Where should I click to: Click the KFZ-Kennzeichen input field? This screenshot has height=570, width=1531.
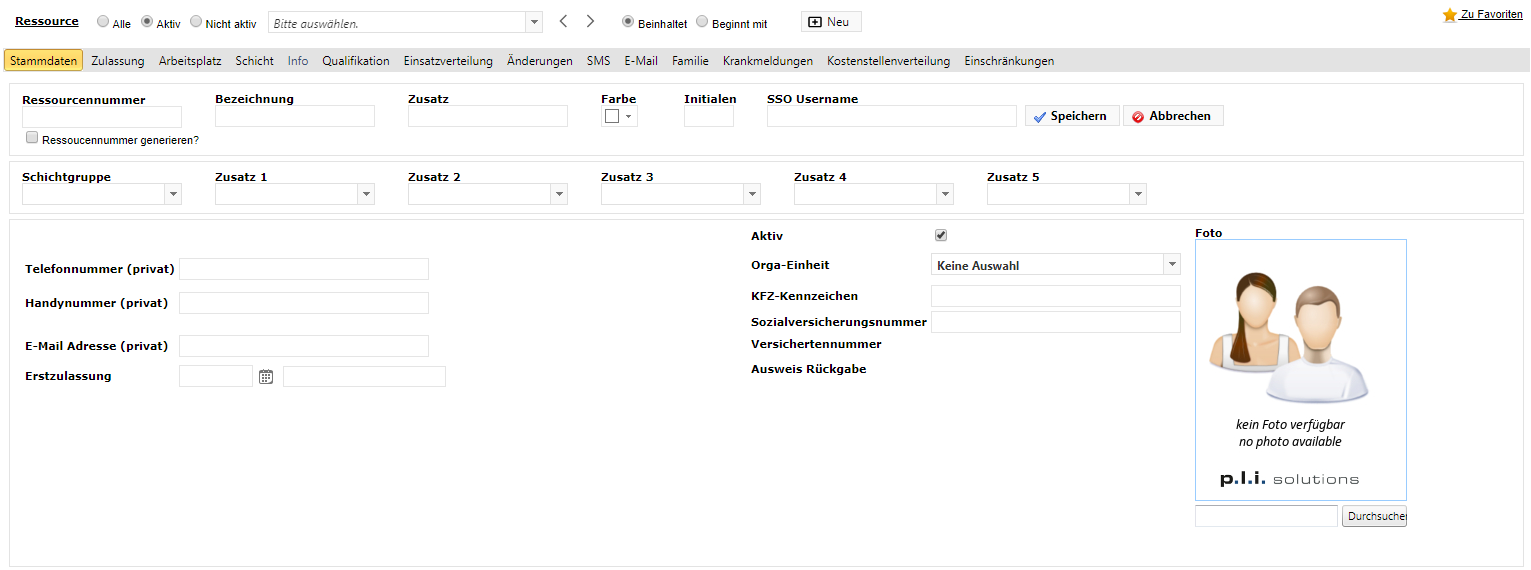(x=1056, y=296)
